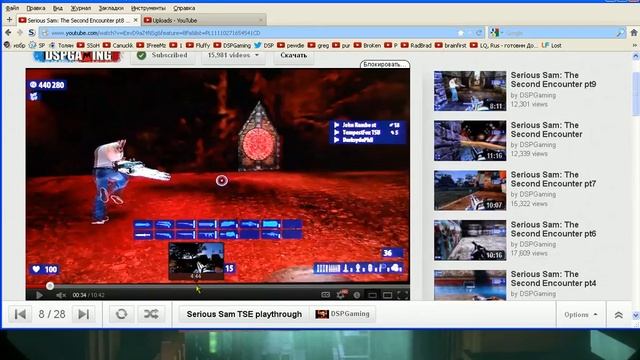Expand the 15,981 videos dropdown
Screen dimensions: 640x360
[x=233, y=56]
